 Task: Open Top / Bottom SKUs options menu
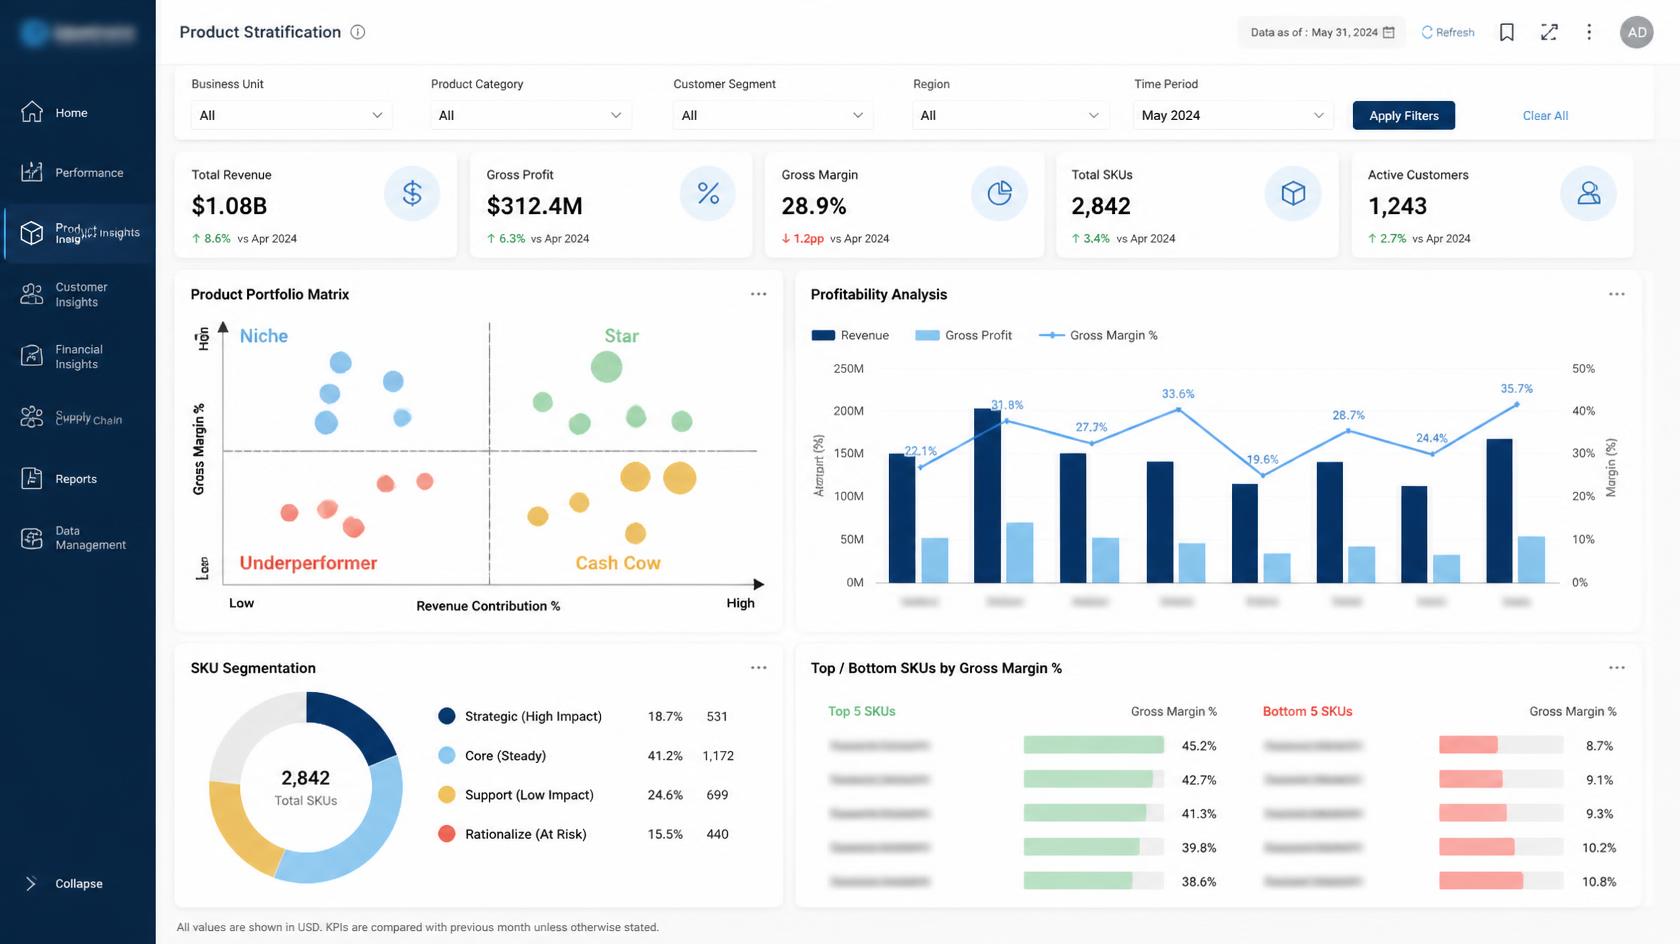1617,667
